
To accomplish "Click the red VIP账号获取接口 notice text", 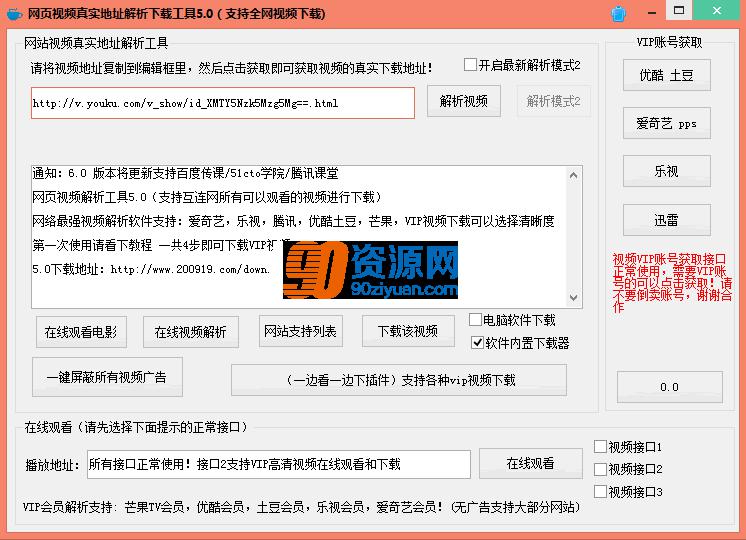I will pyautogui.click(x=672, y=283).
